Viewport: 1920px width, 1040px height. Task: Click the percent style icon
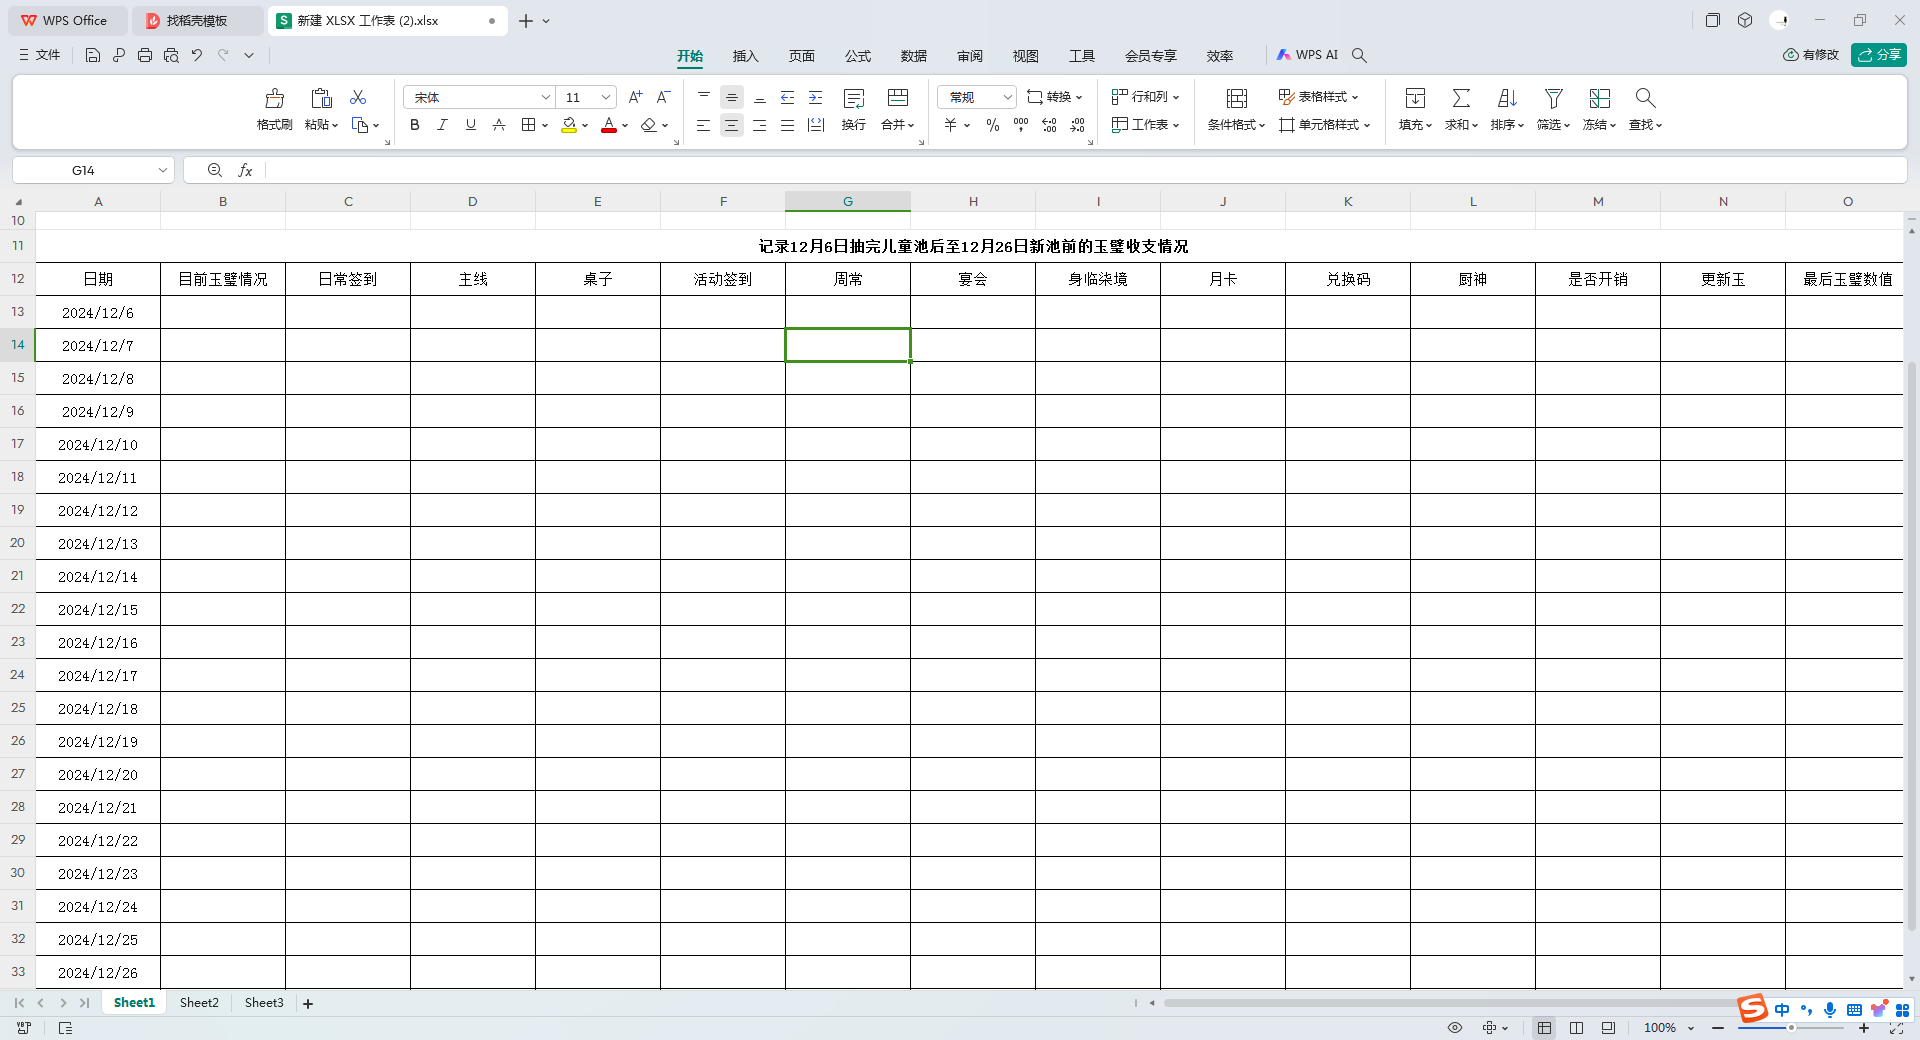pyautogui.click(x=992, y=125)
